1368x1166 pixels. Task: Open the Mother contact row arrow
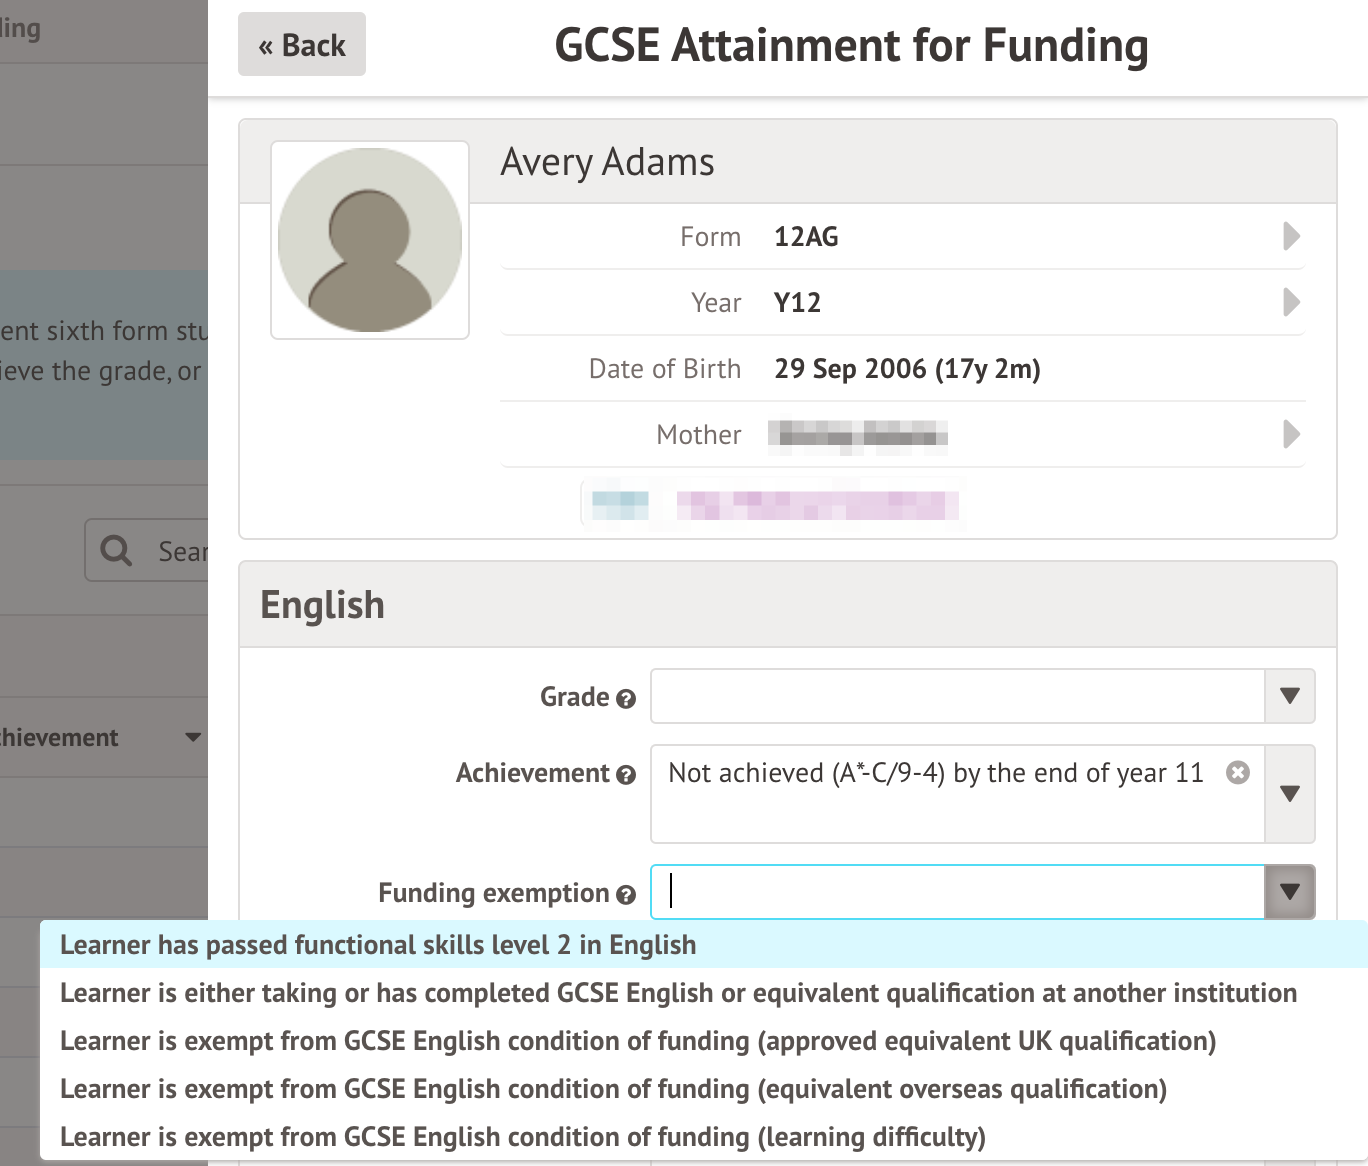(x=1291, y=434)
